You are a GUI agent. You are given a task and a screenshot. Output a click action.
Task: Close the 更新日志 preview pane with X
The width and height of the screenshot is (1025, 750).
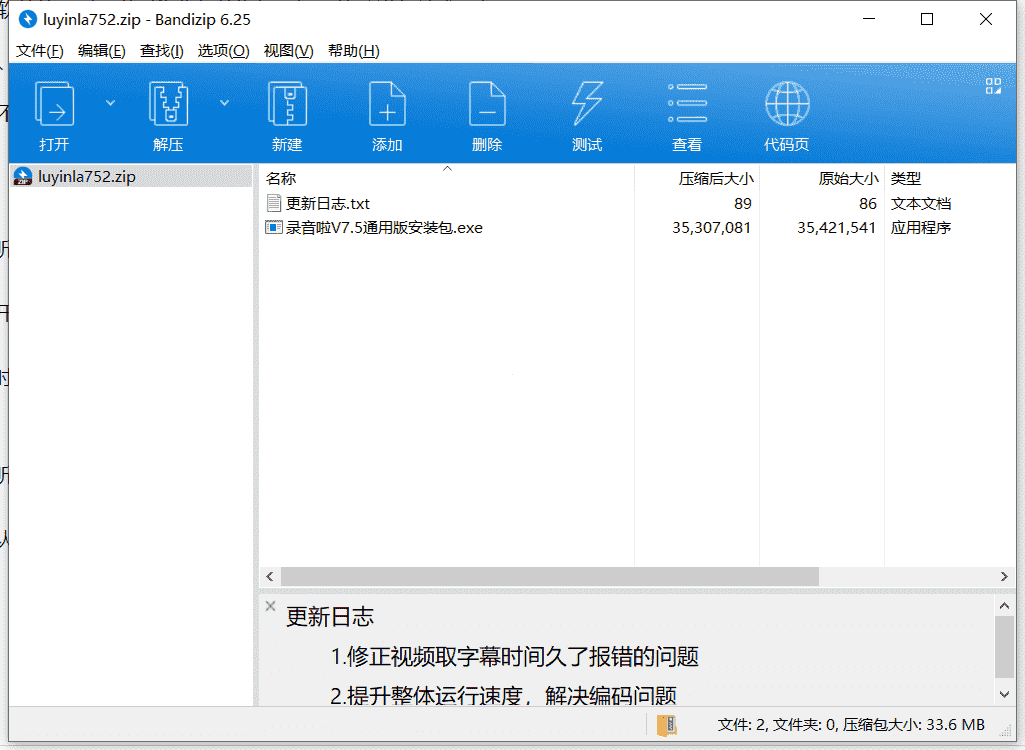point(270,606)
